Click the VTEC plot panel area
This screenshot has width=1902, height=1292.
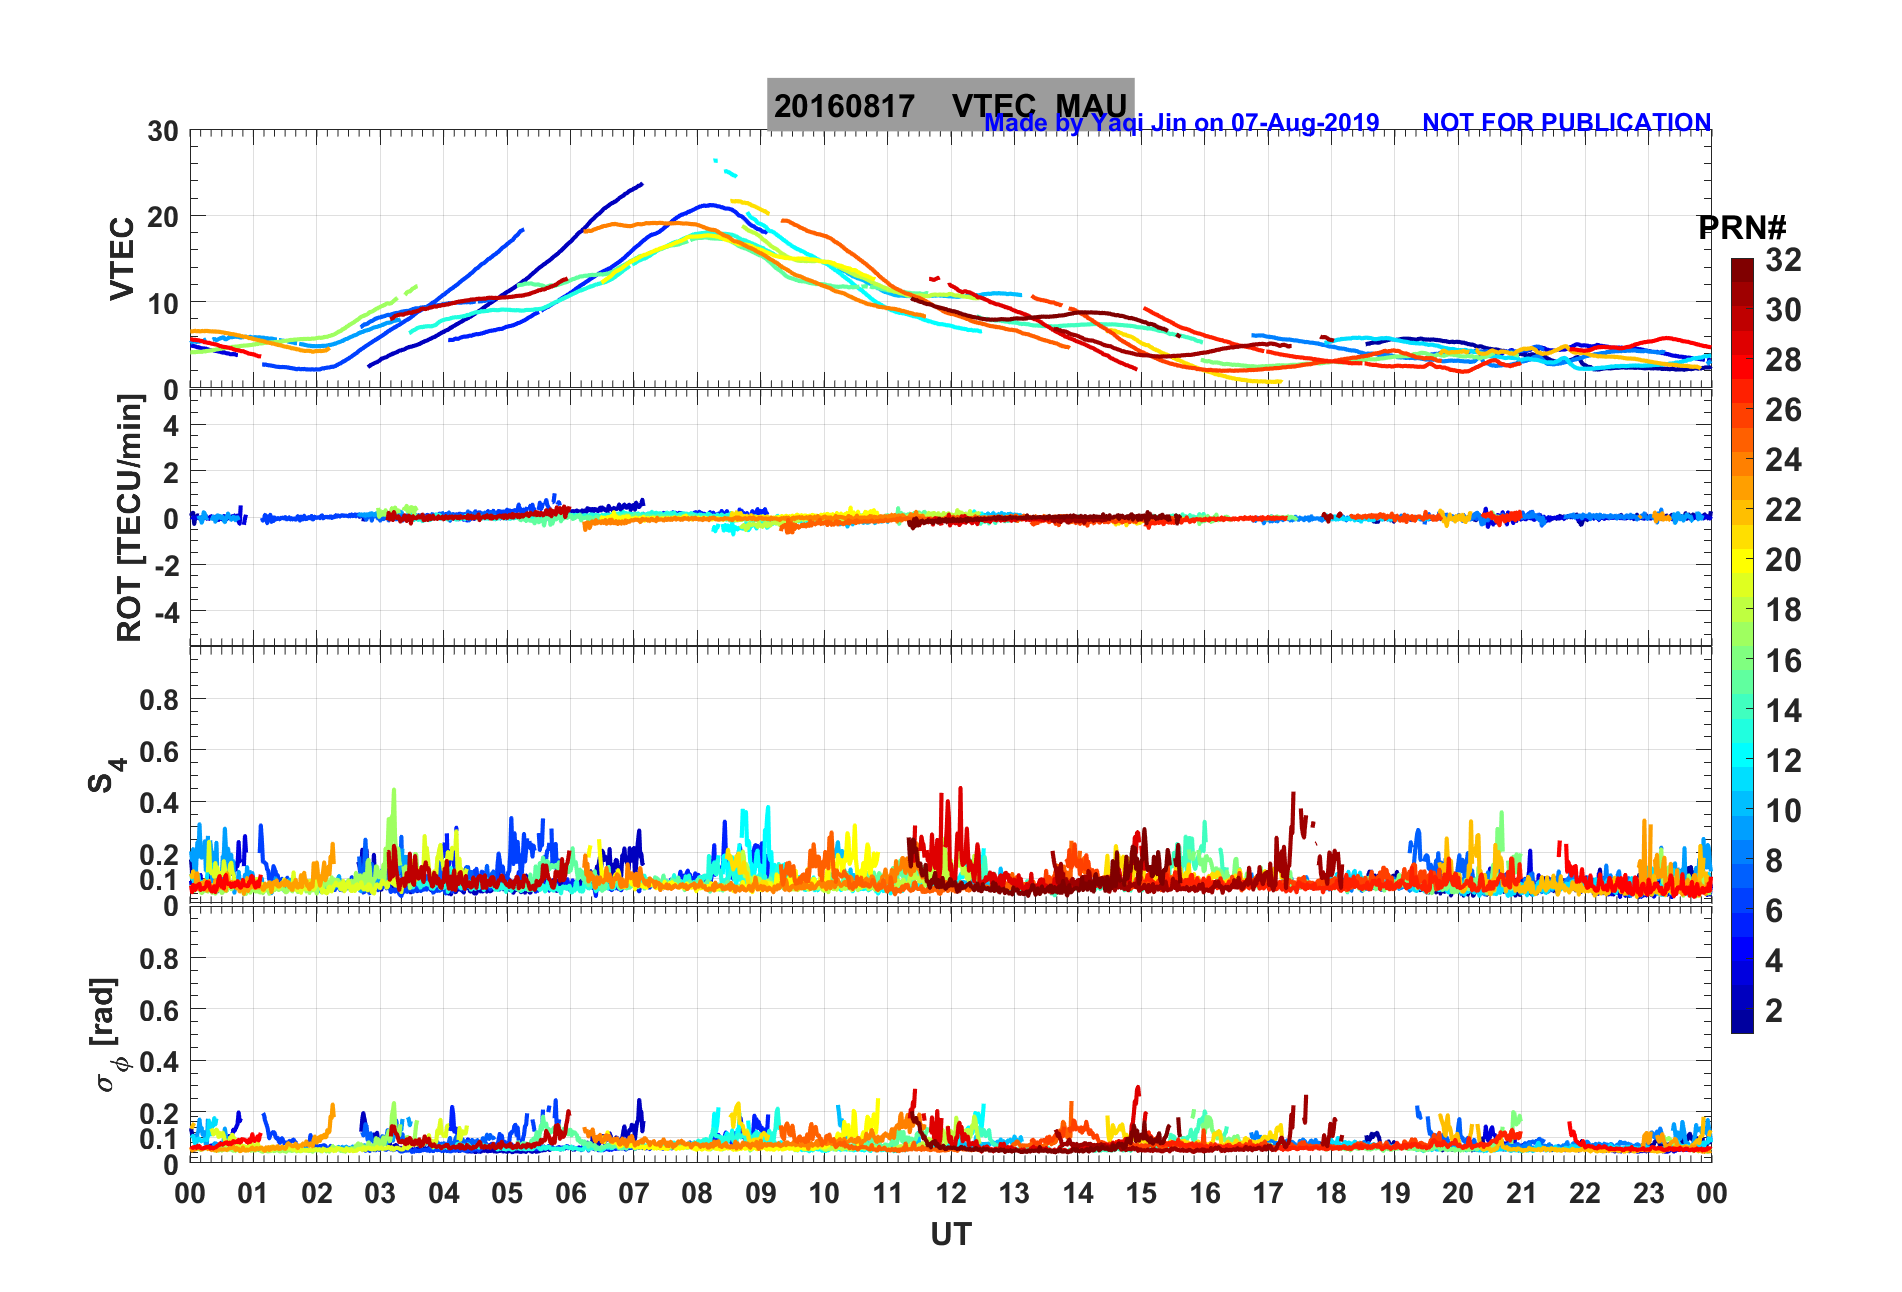pos(950,259)
